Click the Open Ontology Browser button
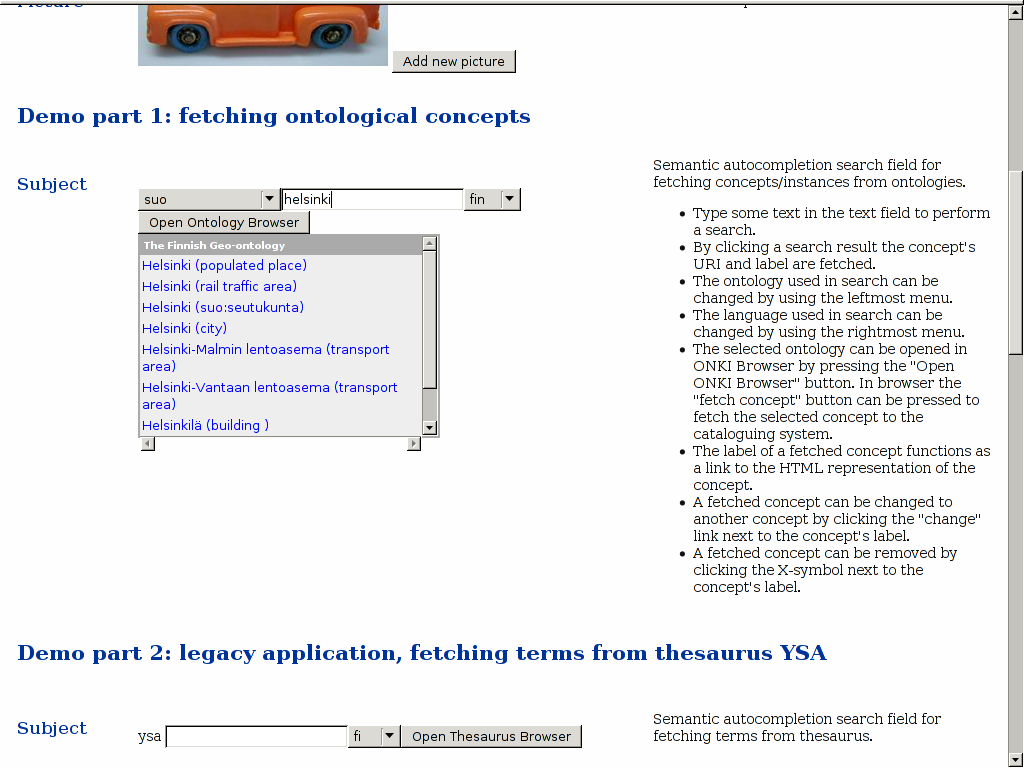The height and width of the screenshot is (768, 1024). pyautogui.click(x=224, y=223)
